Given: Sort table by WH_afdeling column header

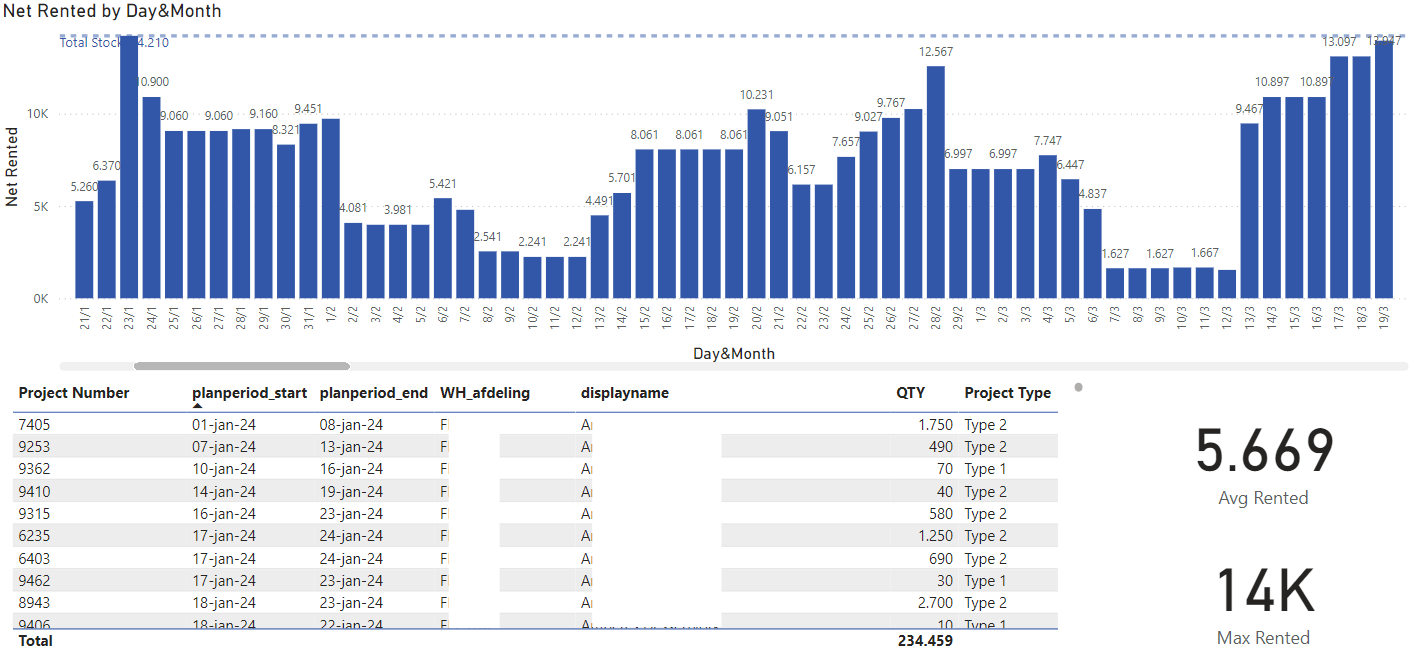Looking at the screenshot, I should [485, 393].
